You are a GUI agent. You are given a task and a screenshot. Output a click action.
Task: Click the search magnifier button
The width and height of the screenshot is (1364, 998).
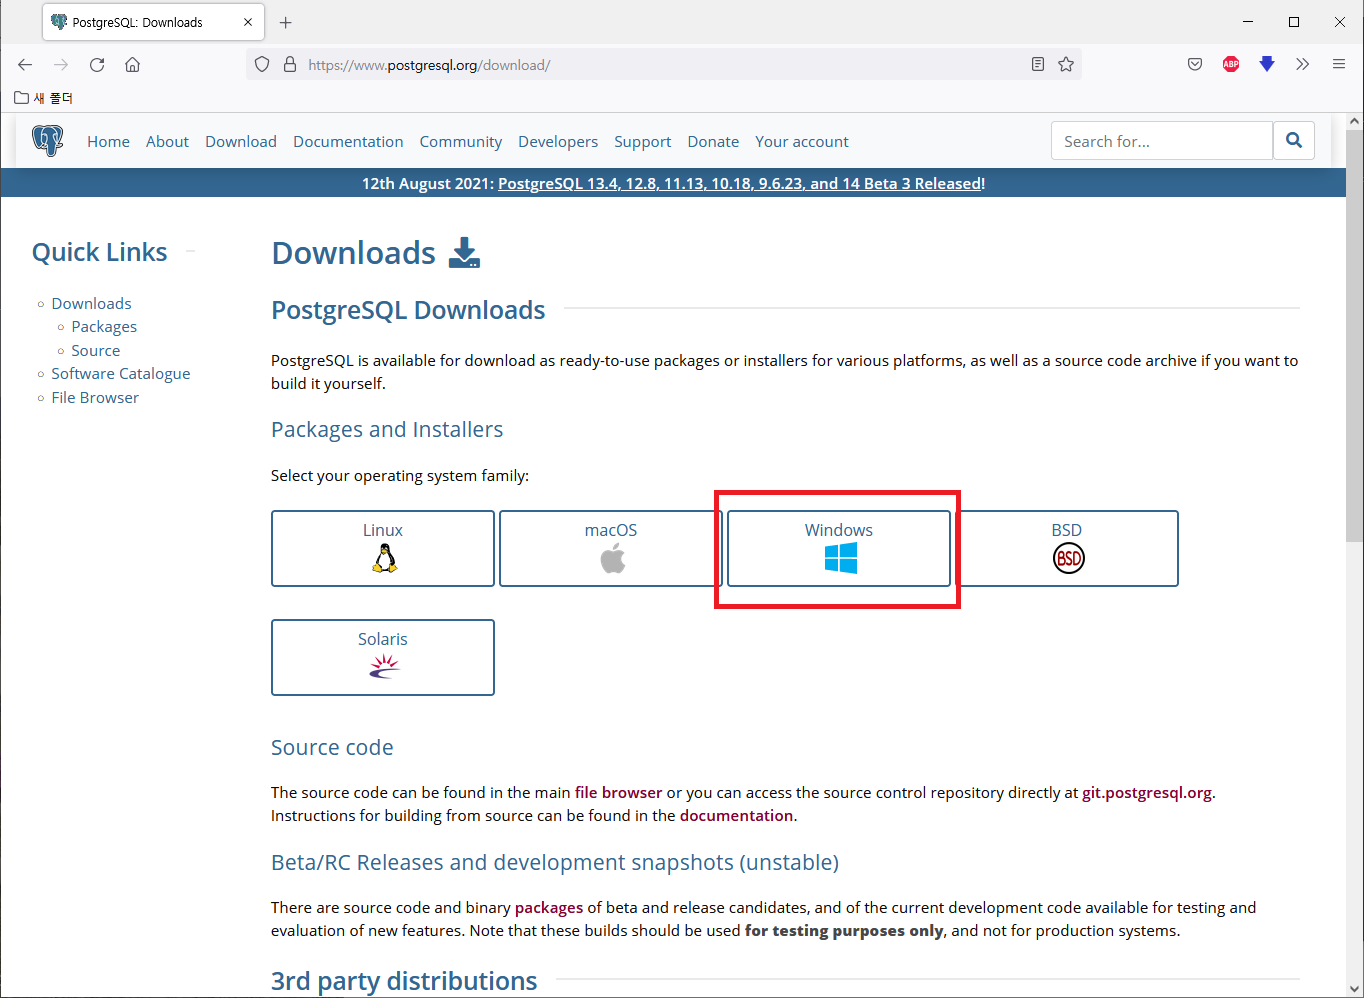1294,141
